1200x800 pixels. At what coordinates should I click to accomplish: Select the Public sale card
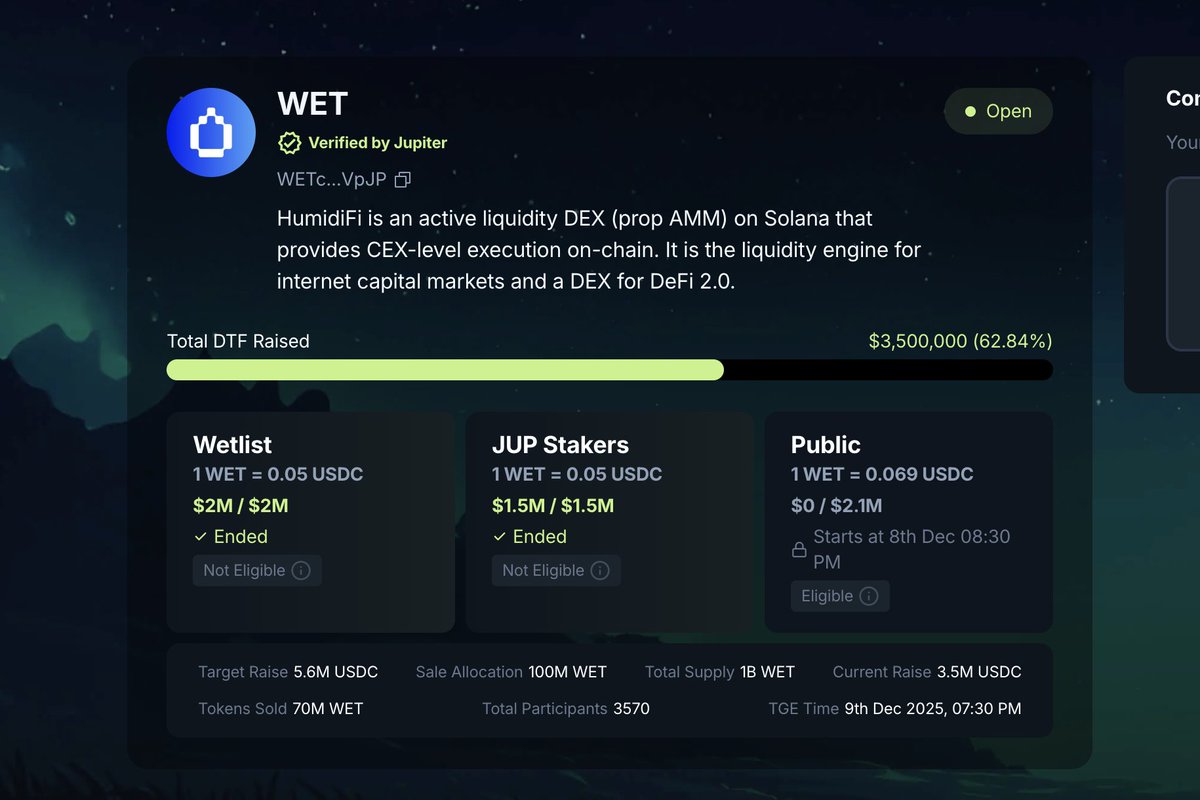click(x=909, y=522)
